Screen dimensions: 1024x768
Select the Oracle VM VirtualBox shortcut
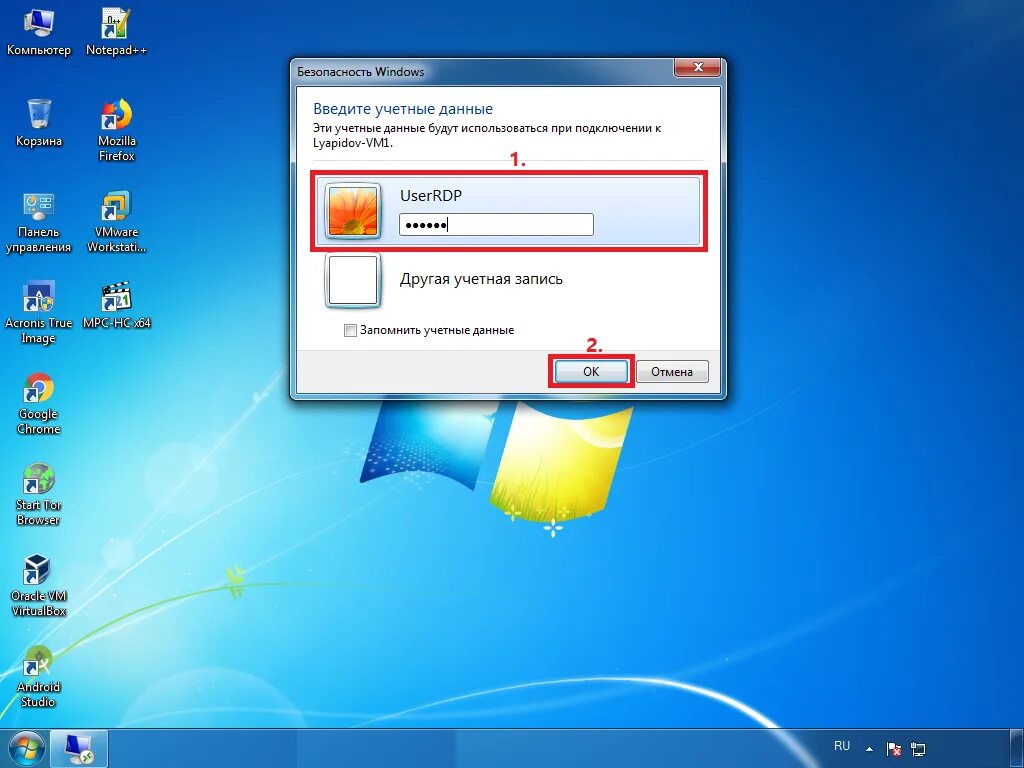pos(38,585)
